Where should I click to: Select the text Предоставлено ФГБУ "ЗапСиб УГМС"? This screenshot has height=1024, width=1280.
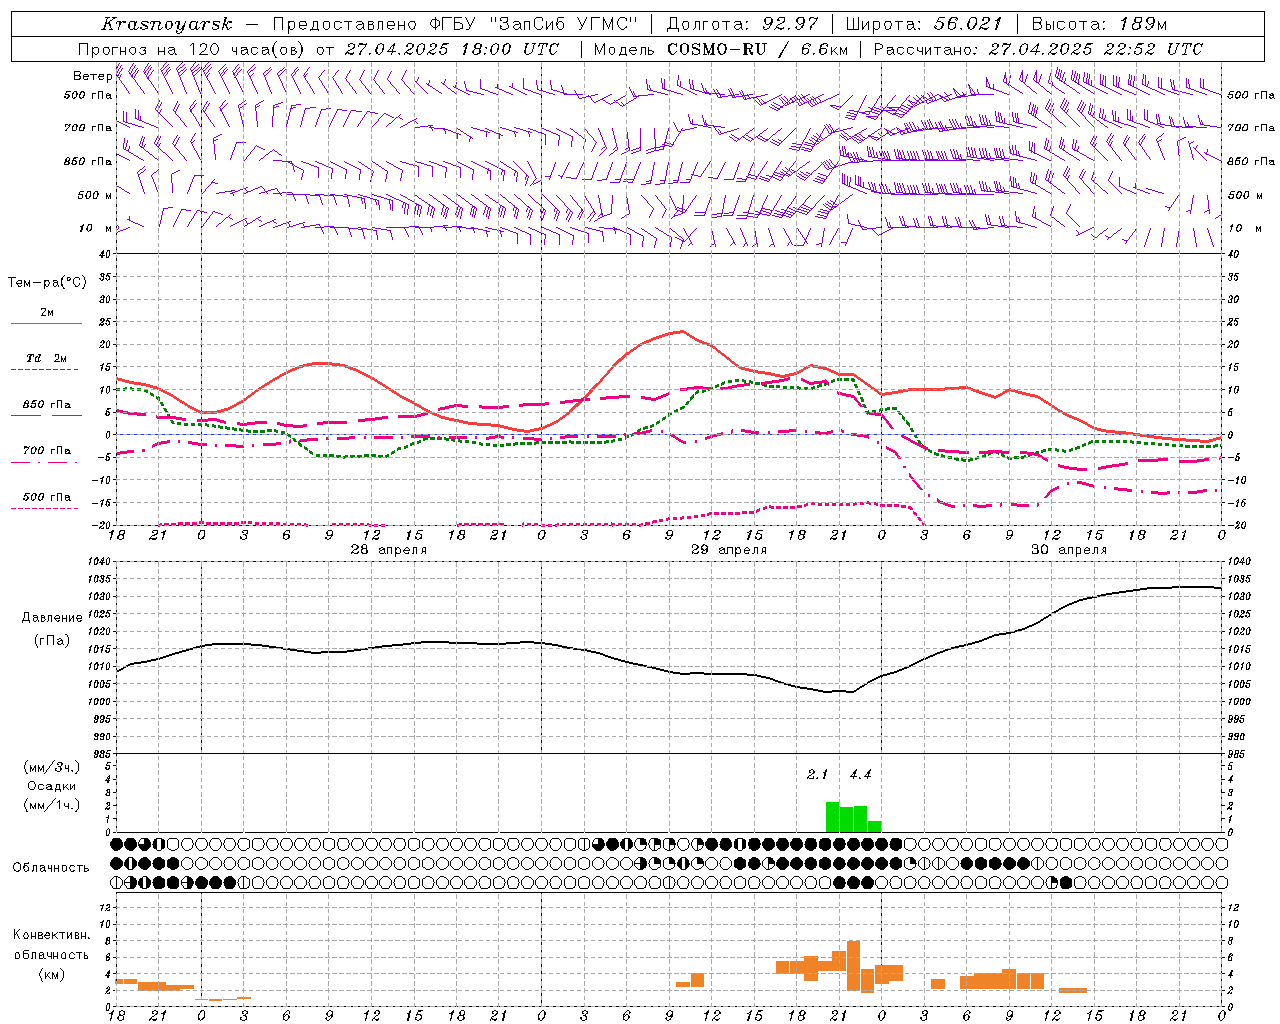455,24
